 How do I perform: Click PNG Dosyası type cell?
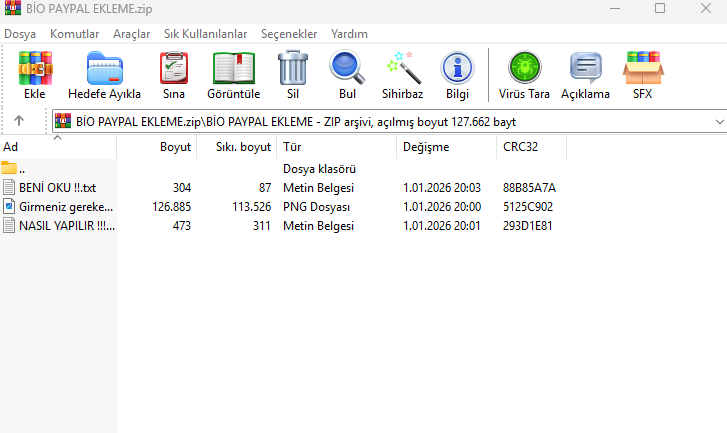tap(317, 207)
